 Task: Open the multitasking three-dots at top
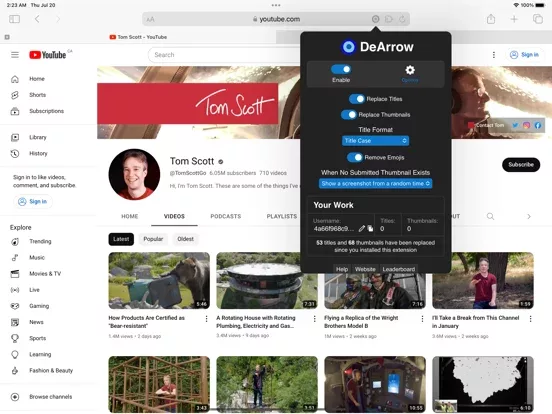point(276,5)
